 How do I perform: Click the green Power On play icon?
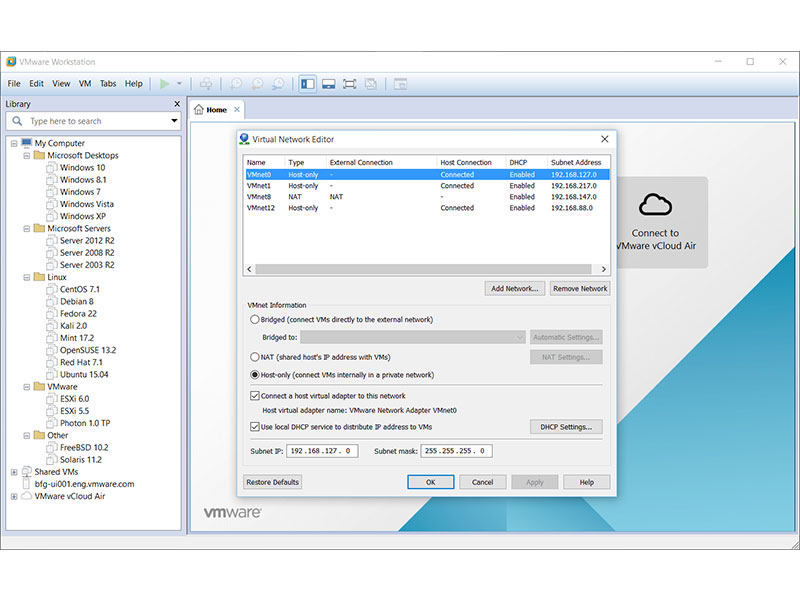tap(164, 84)
